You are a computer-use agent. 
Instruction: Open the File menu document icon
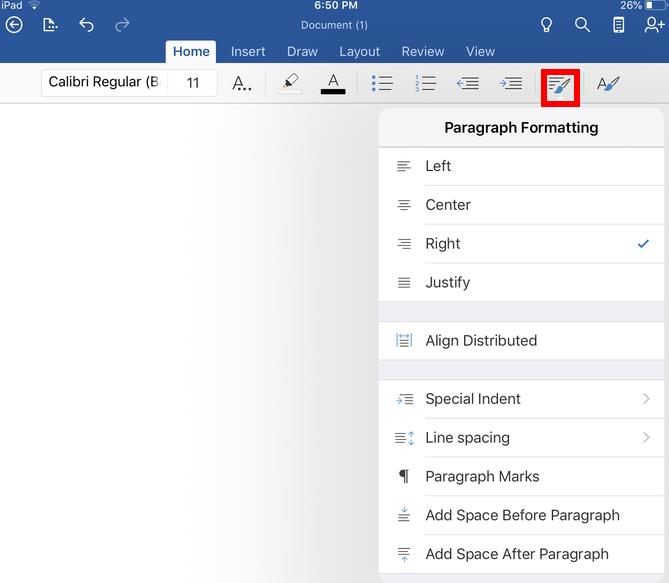[x=50, y=25]
